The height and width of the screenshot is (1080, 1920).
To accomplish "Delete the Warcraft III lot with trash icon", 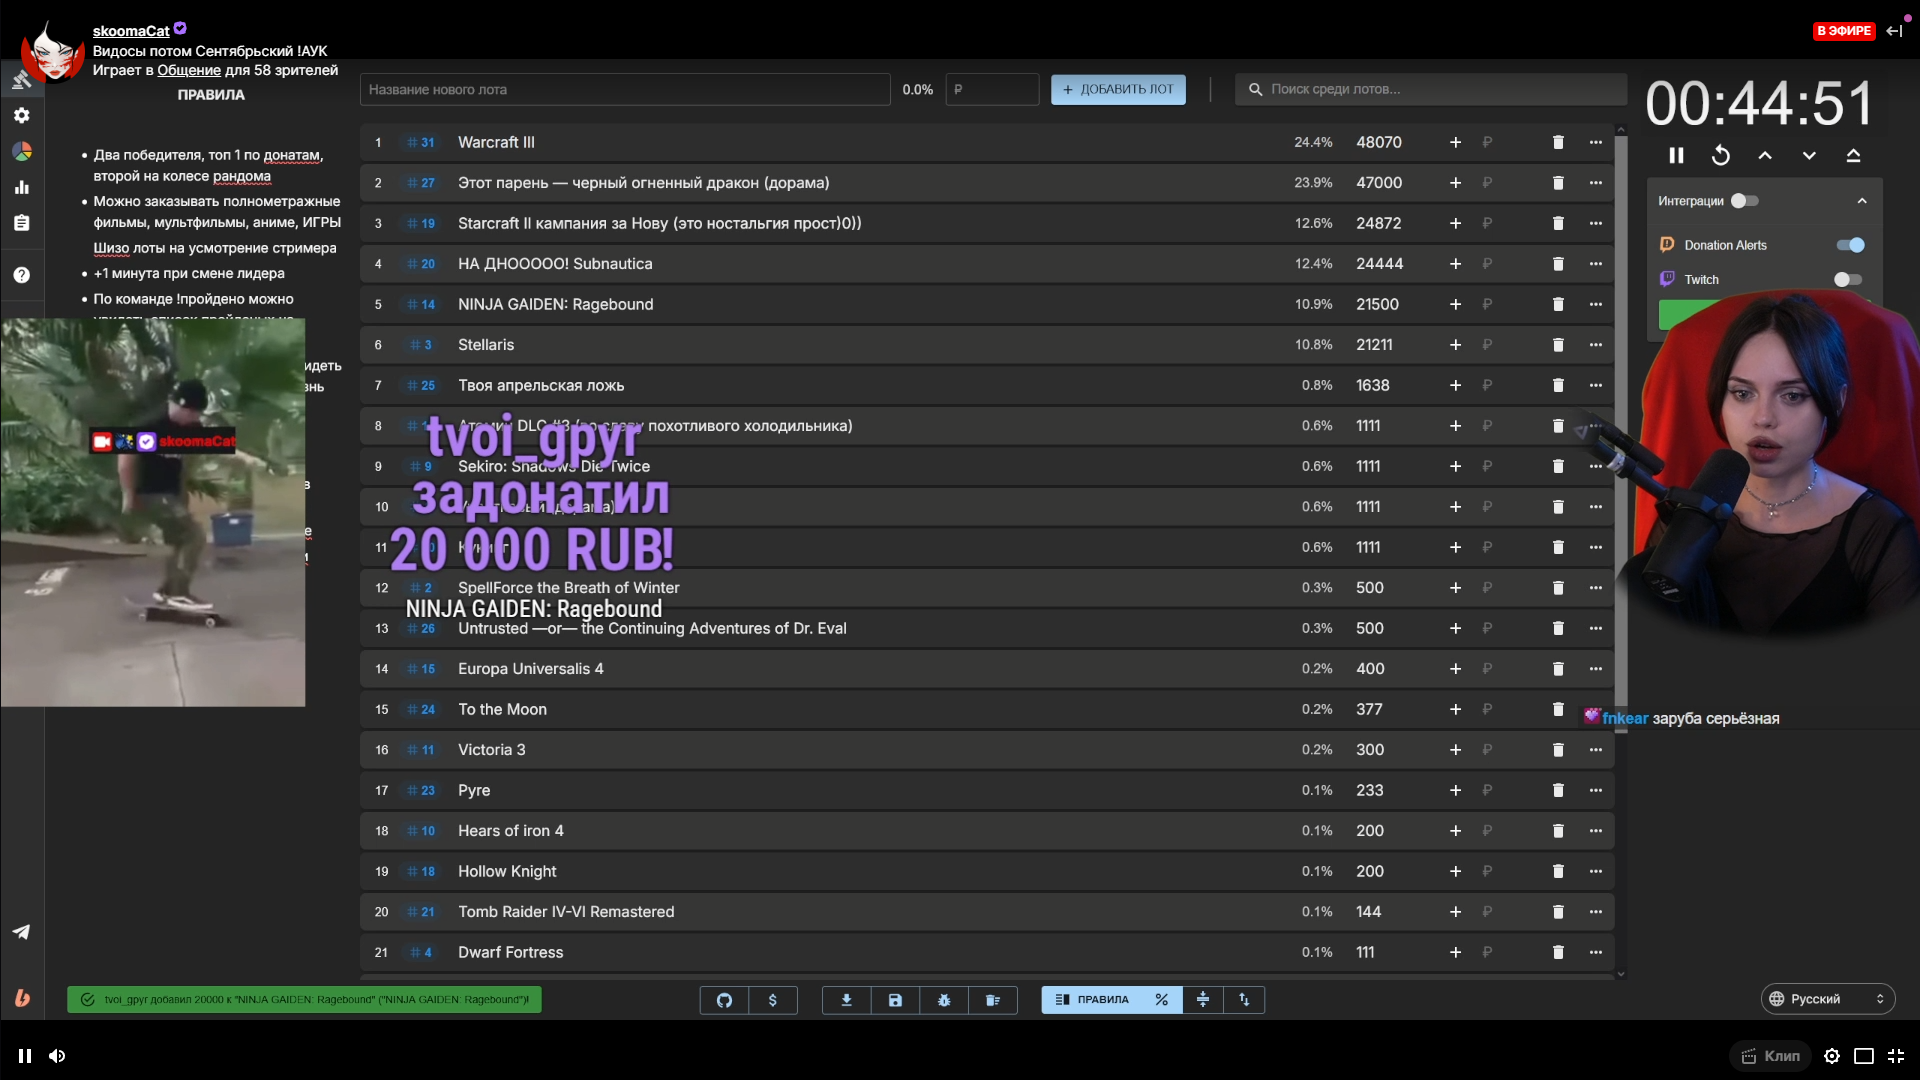I will (x=1557, y=142).
